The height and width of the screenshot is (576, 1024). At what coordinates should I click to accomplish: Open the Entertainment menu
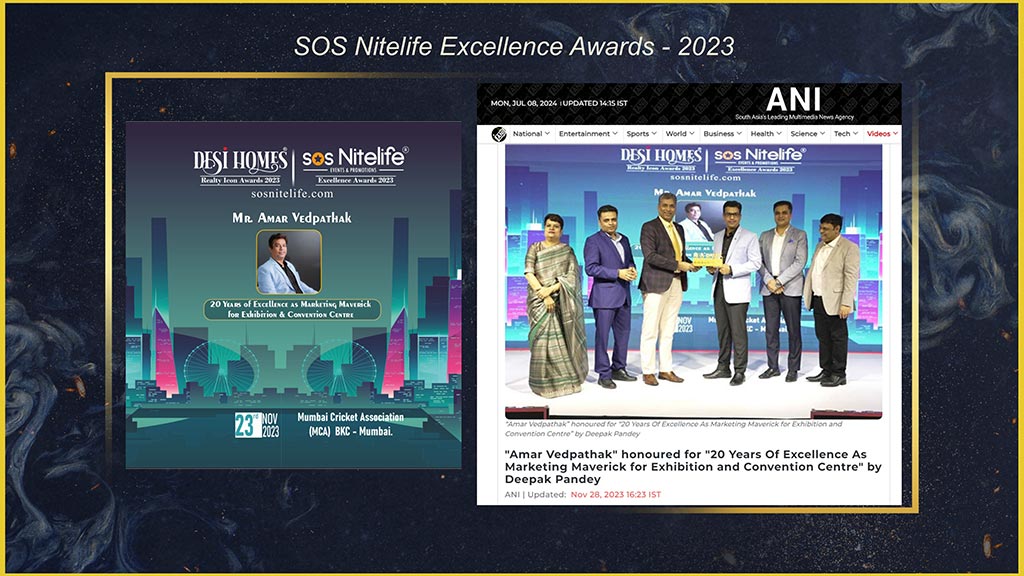pyautogui.click(x=588, y=134)
